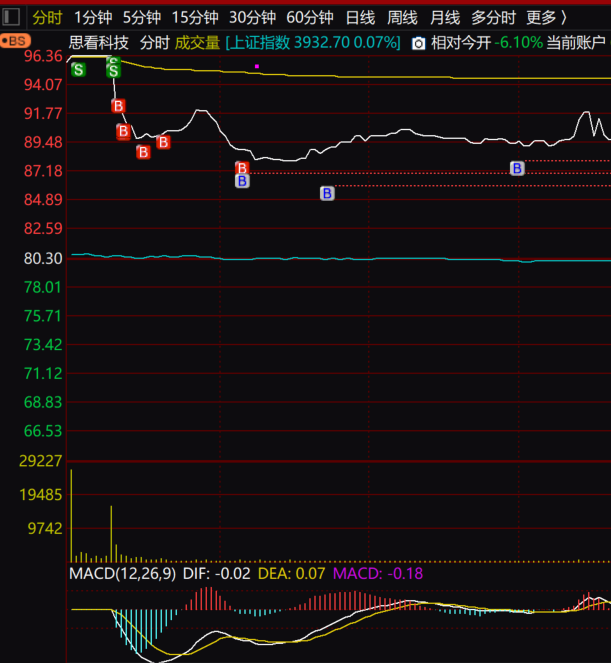
Task: Click the 相对今开 label
Action: point(461,43)
